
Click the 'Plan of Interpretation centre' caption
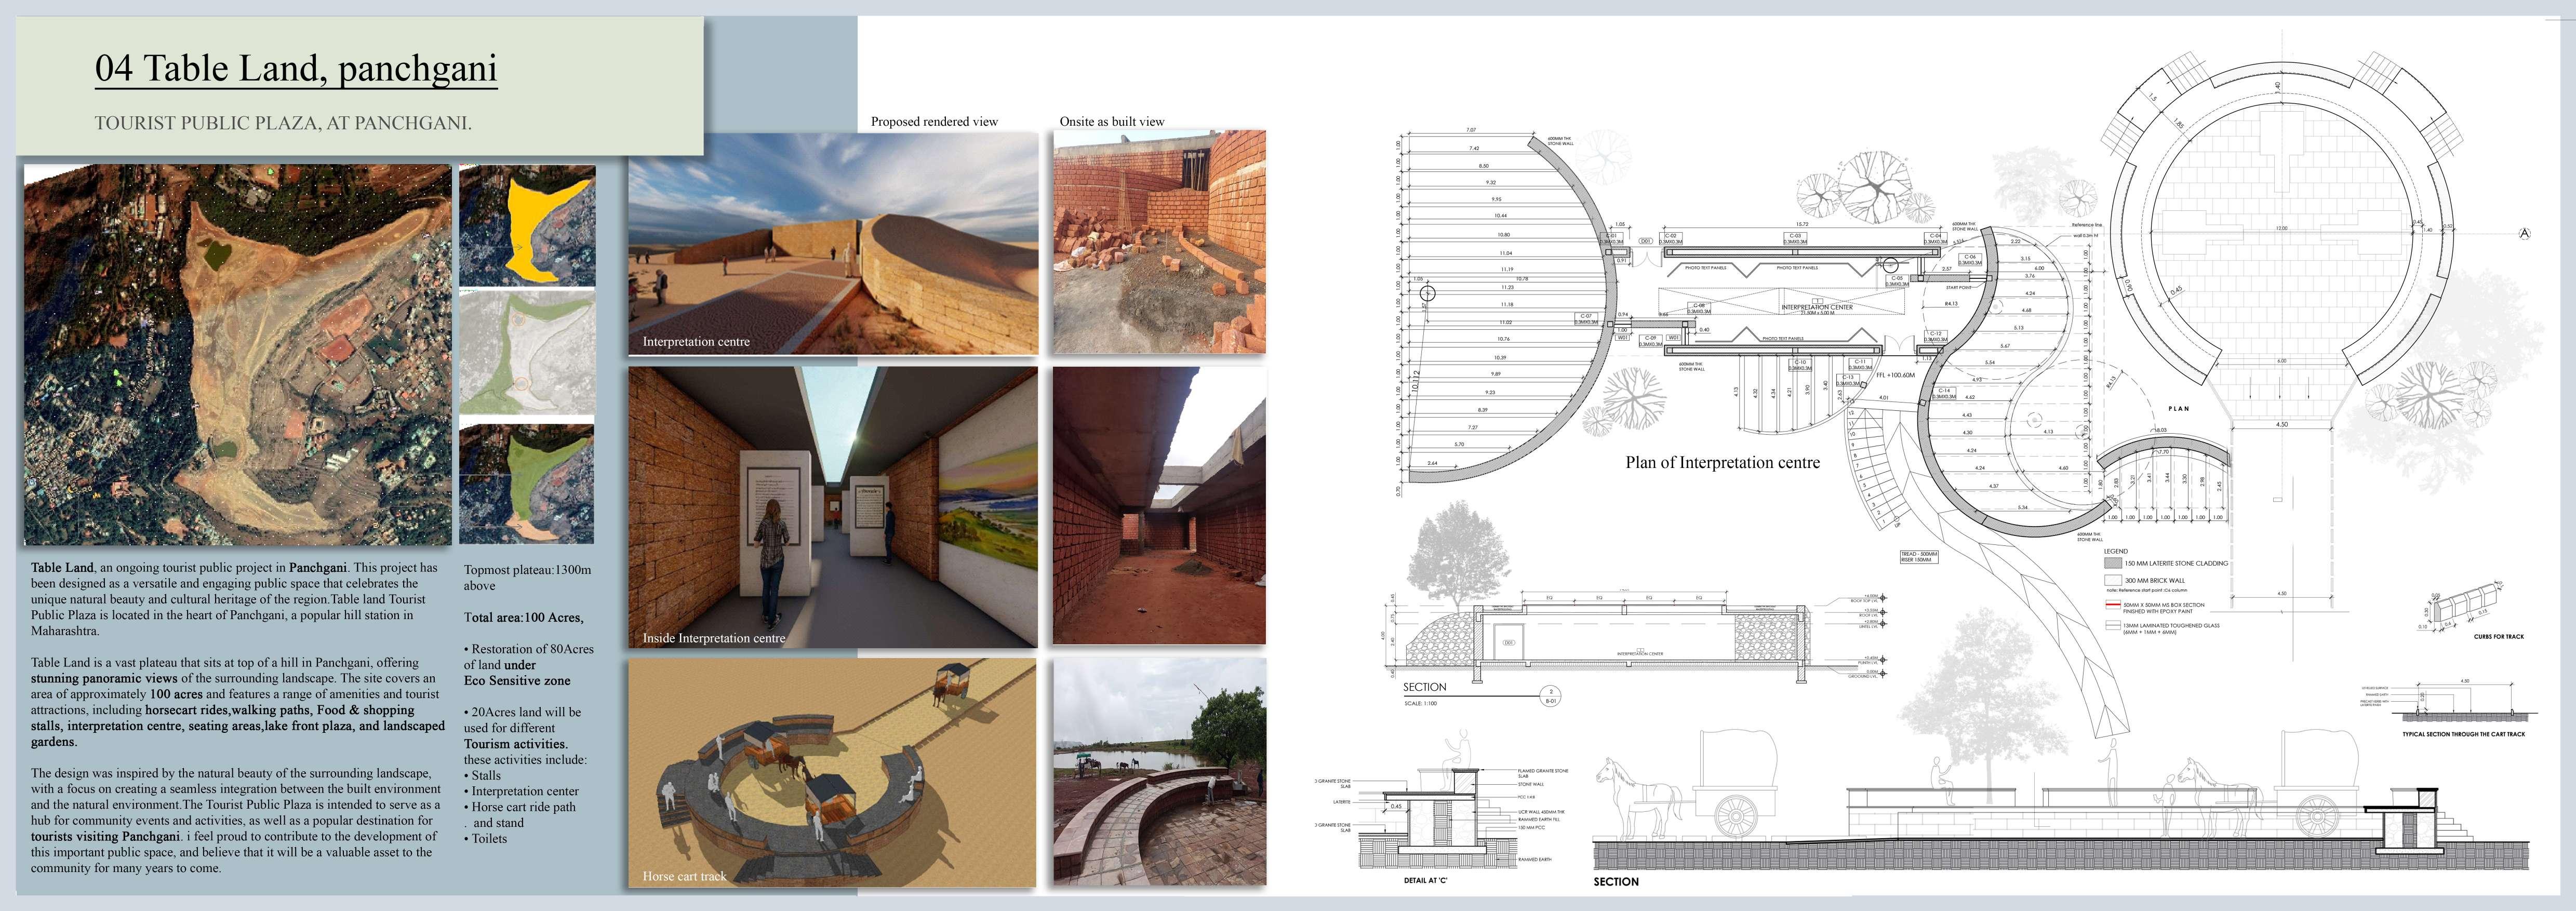click(x=1722, y=463)
